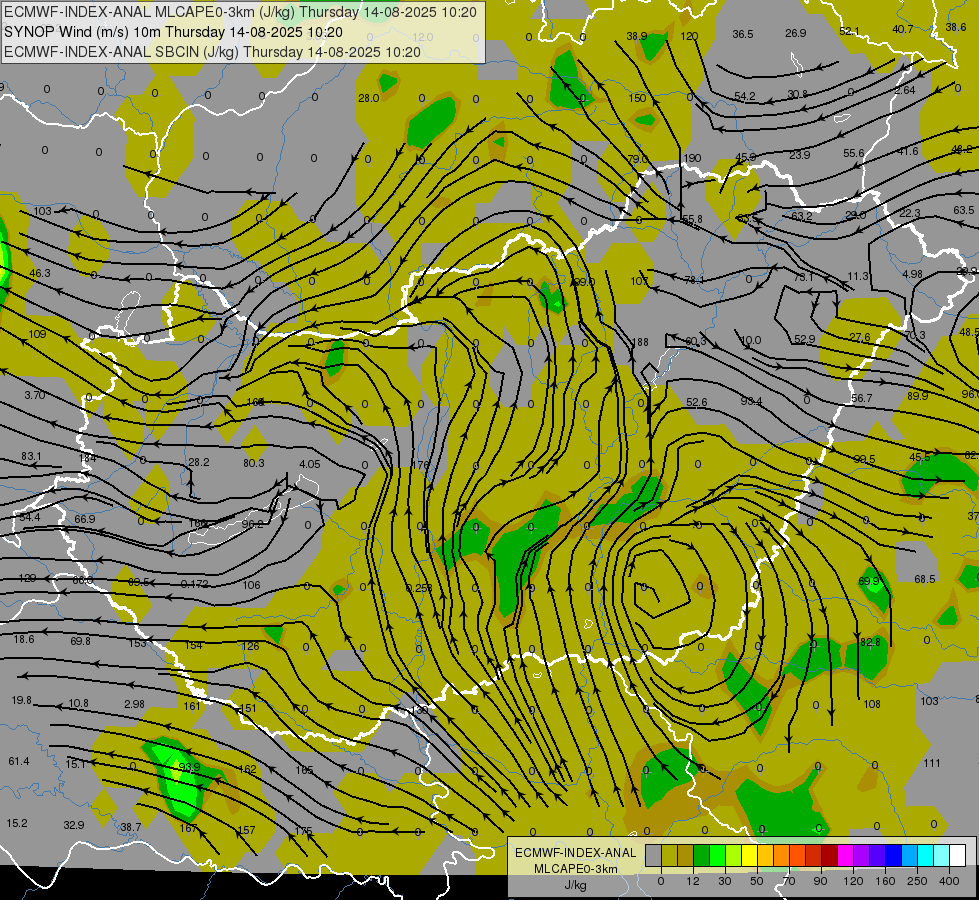Click the map value 69.9
This screenshot has width=979, height=900.
pos(868,581)
